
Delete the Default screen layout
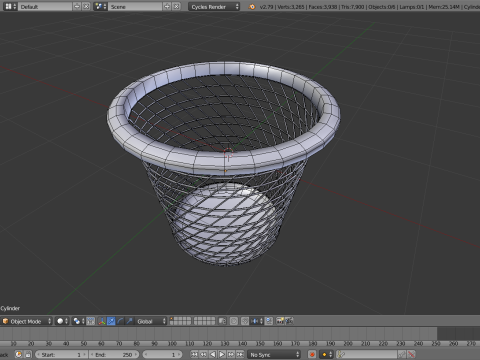click(86, 6)
